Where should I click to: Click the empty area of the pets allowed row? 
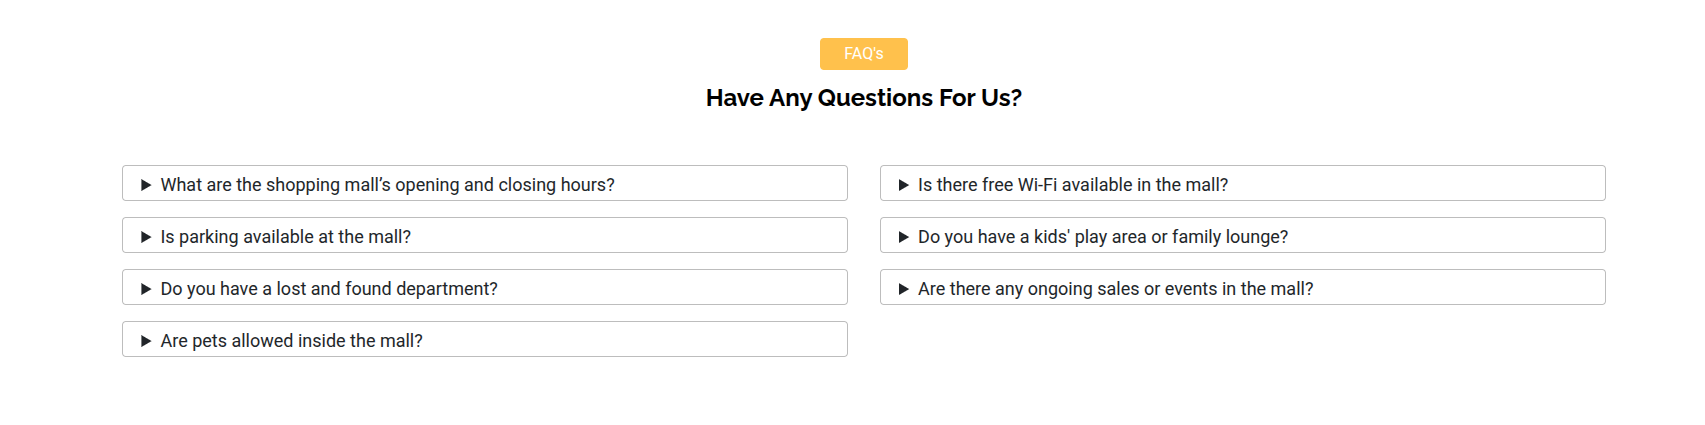(x=635, y=339)
